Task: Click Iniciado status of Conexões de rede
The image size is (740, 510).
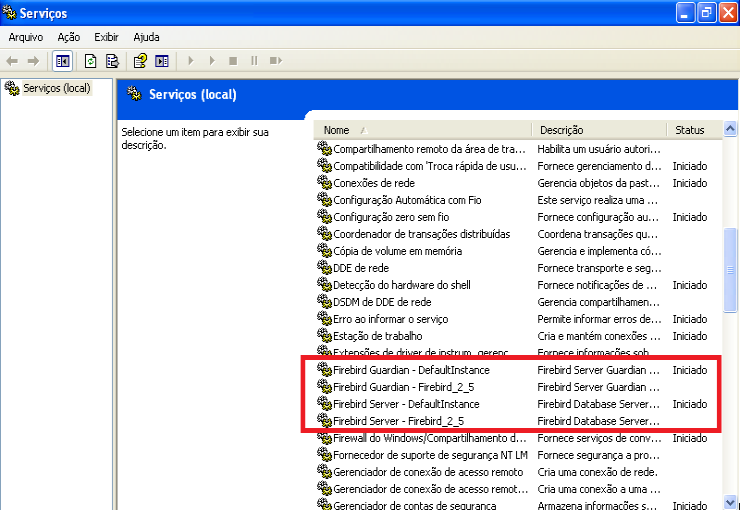Action: pos(690,183)
